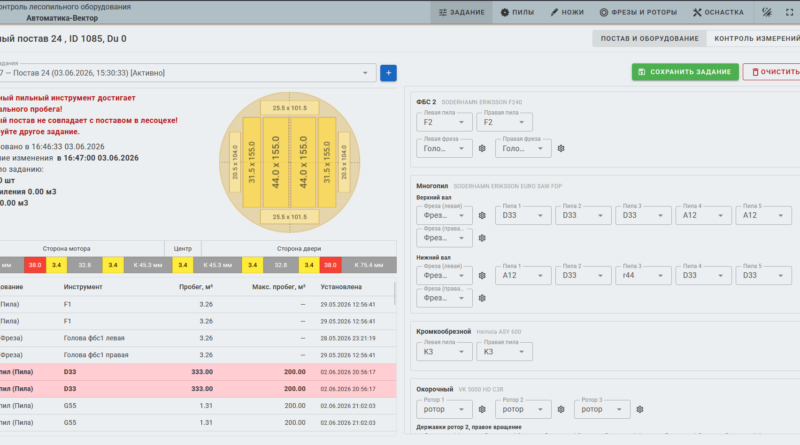
Task: Click gear icon for Верхний вал Фреза (левая)
Action: pos(482,215)
